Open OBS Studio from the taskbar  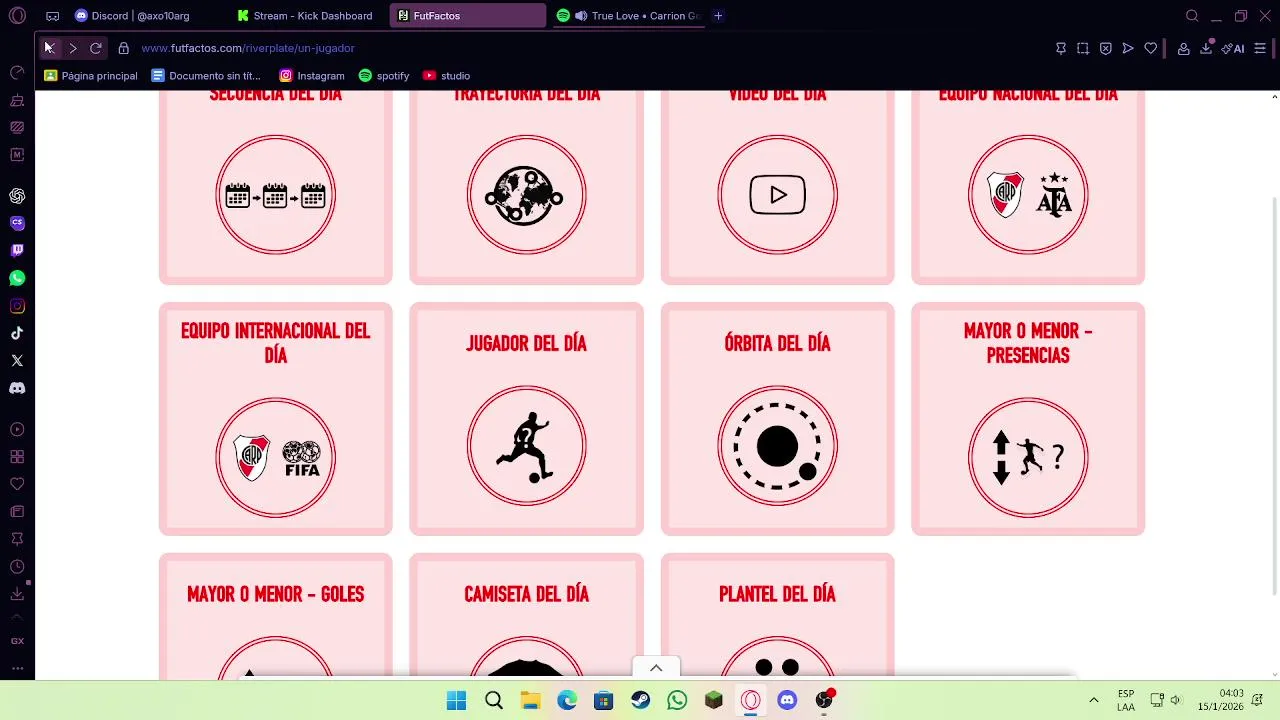[x=824, y=700]
